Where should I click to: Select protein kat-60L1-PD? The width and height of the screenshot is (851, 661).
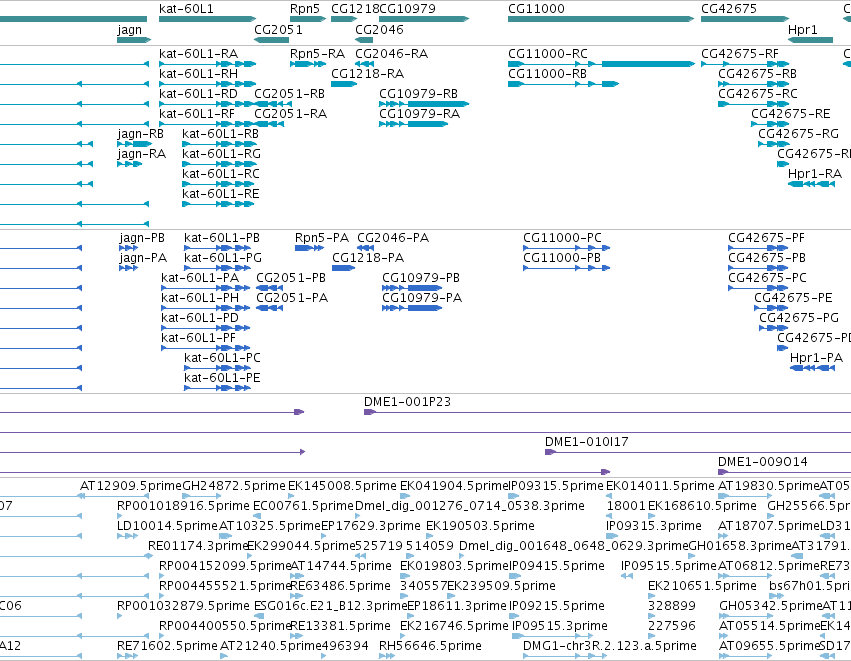pyautogui.click(x=200, y=319)
